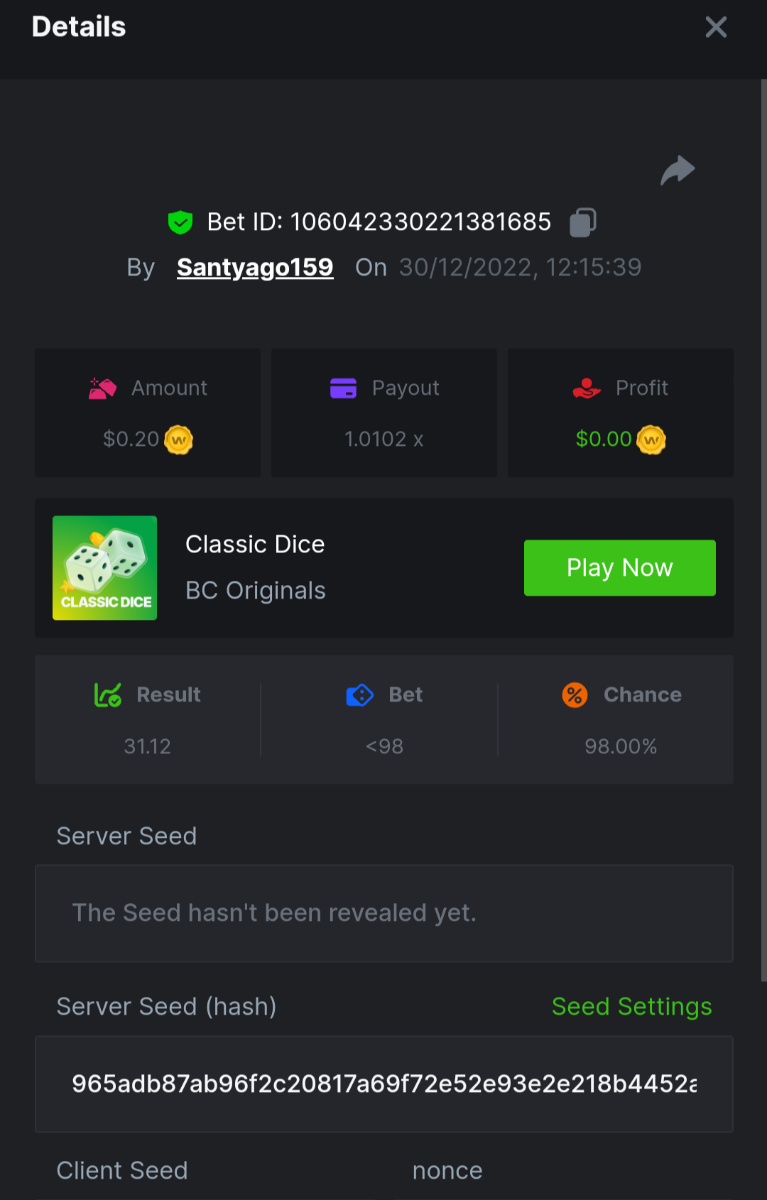
Task: Click the Classic Dice game thumbnail
Action: point(105,568)
